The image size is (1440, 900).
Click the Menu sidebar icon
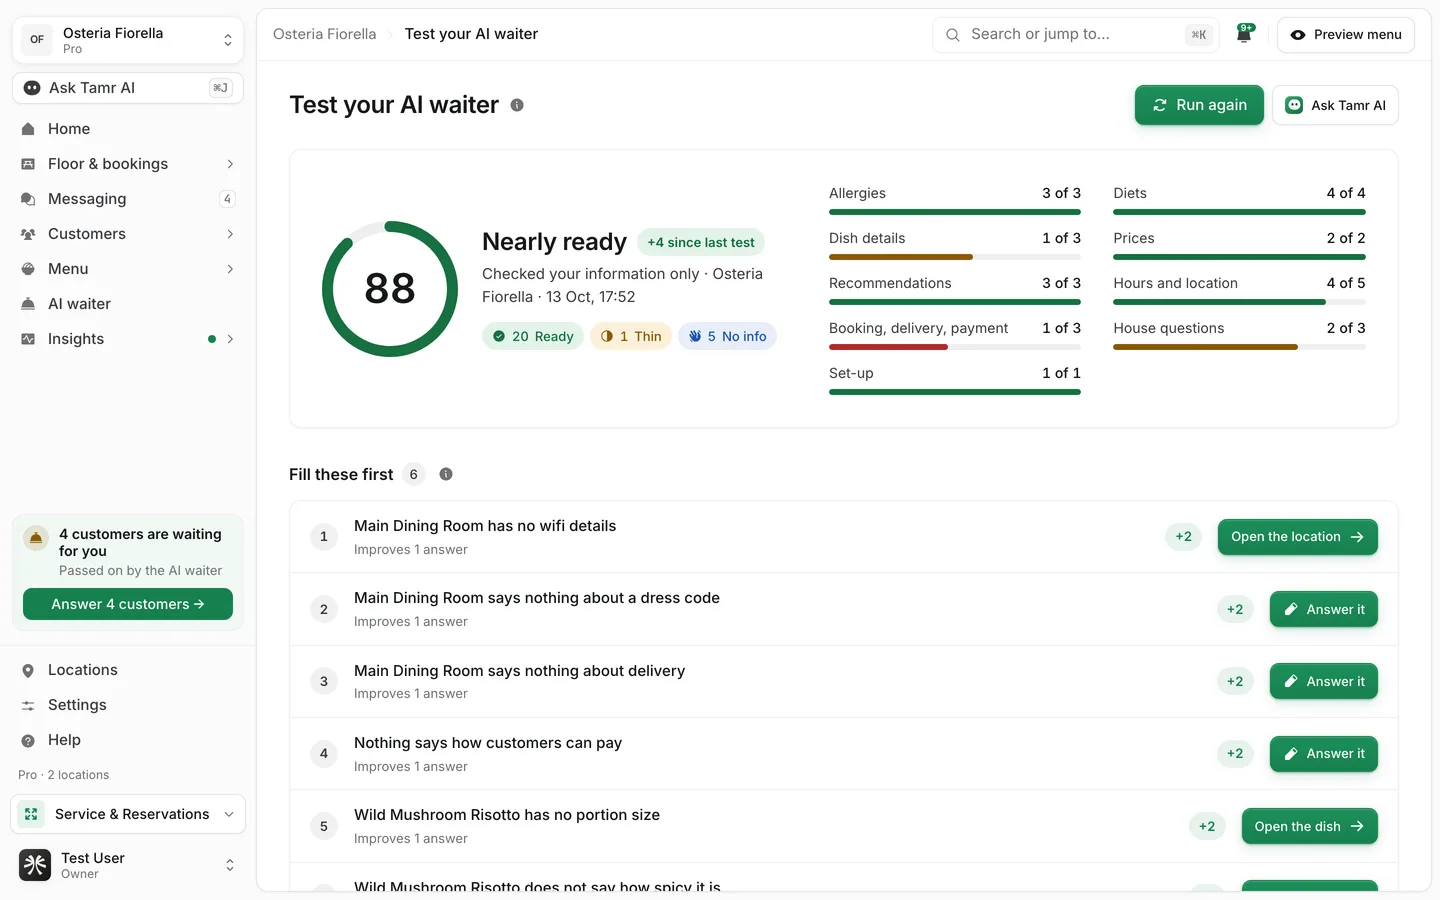click(x=28, y=269)
